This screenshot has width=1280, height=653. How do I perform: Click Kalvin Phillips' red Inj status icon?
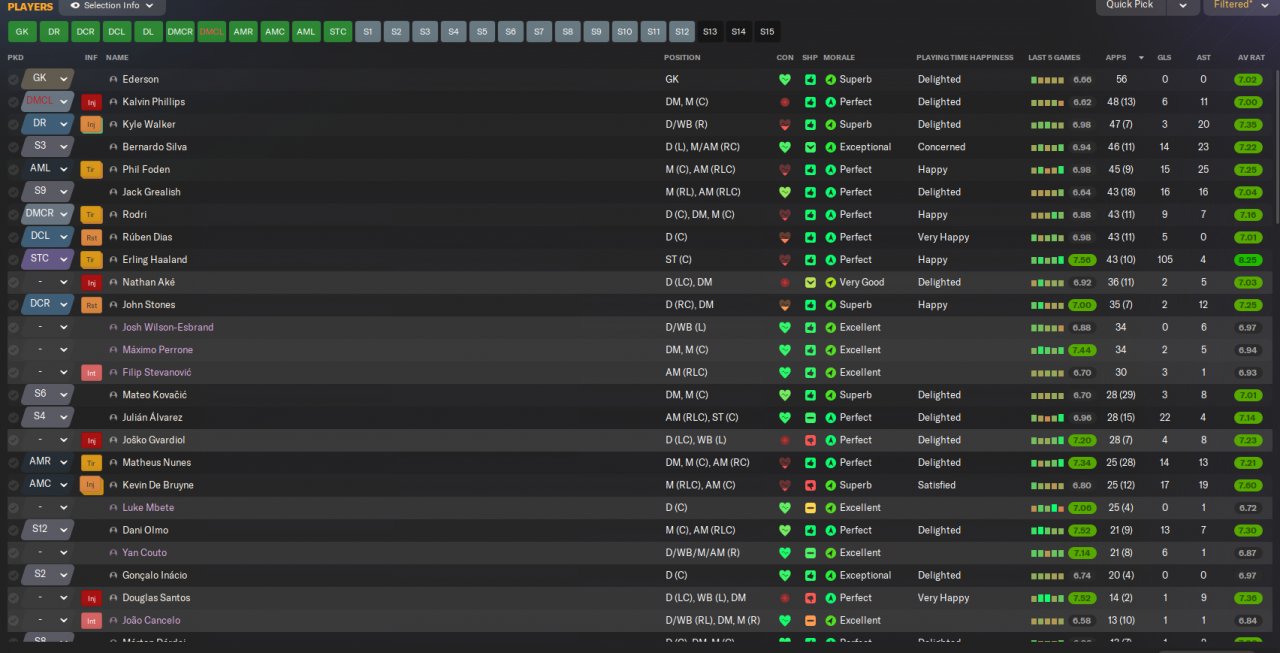tap(92, 102)
